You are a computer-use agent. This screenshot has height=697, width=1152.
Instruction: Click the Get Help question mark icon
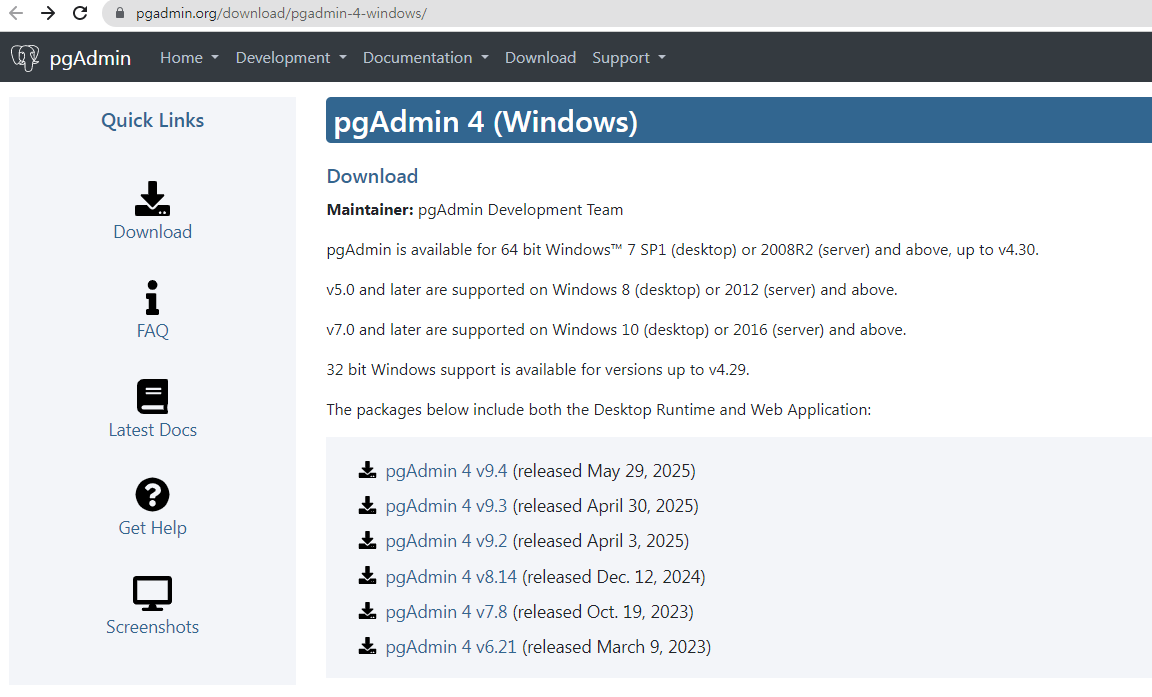(152, 494)
